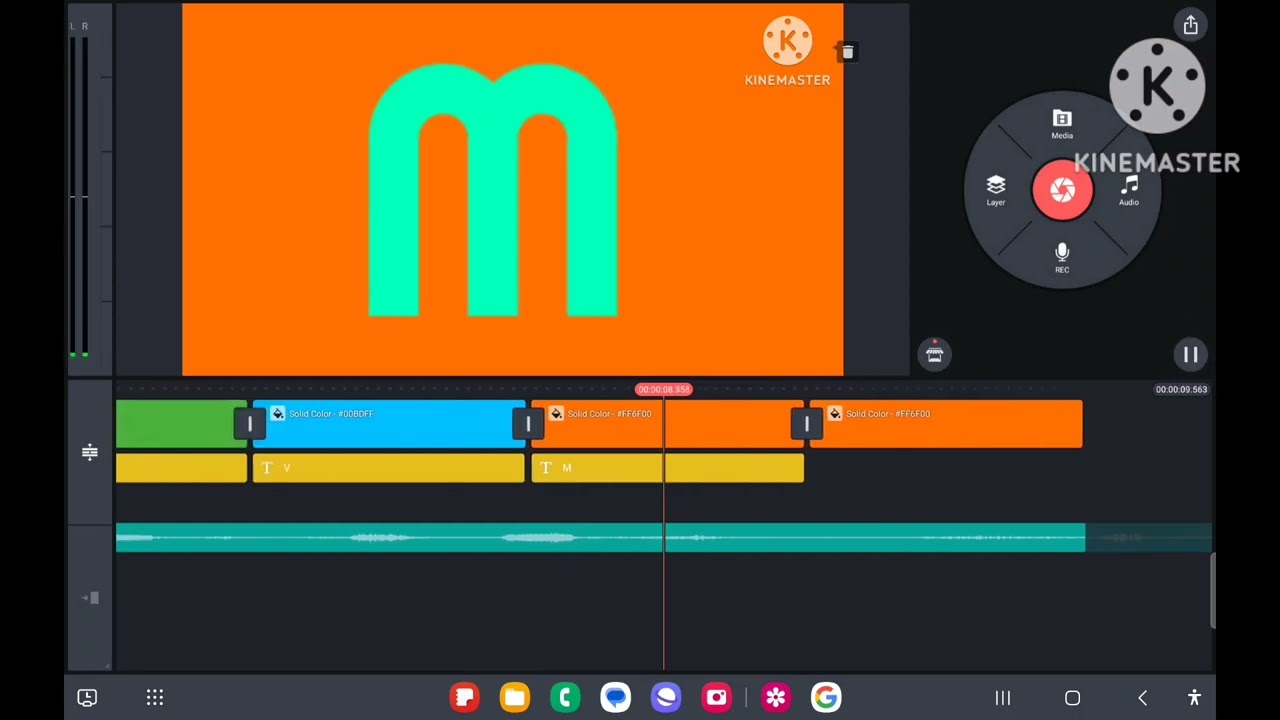Screen dimensions: 1280x720
Task: Expand timeline tracks with the adjust icon
Action: click(89, 453)
